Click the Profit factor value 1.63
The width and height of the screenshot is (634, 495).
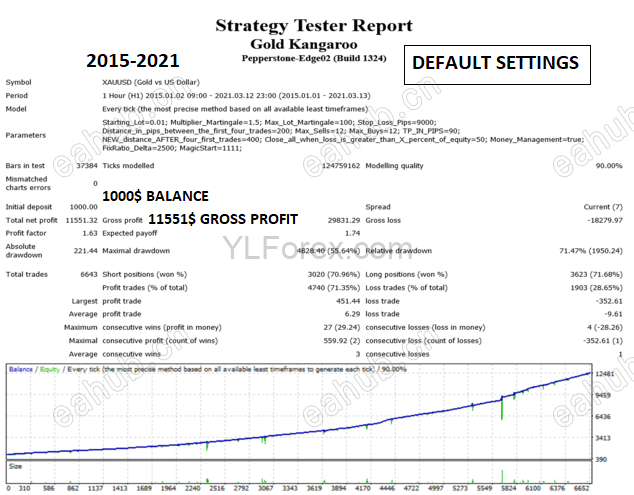[x=90, y=233]
